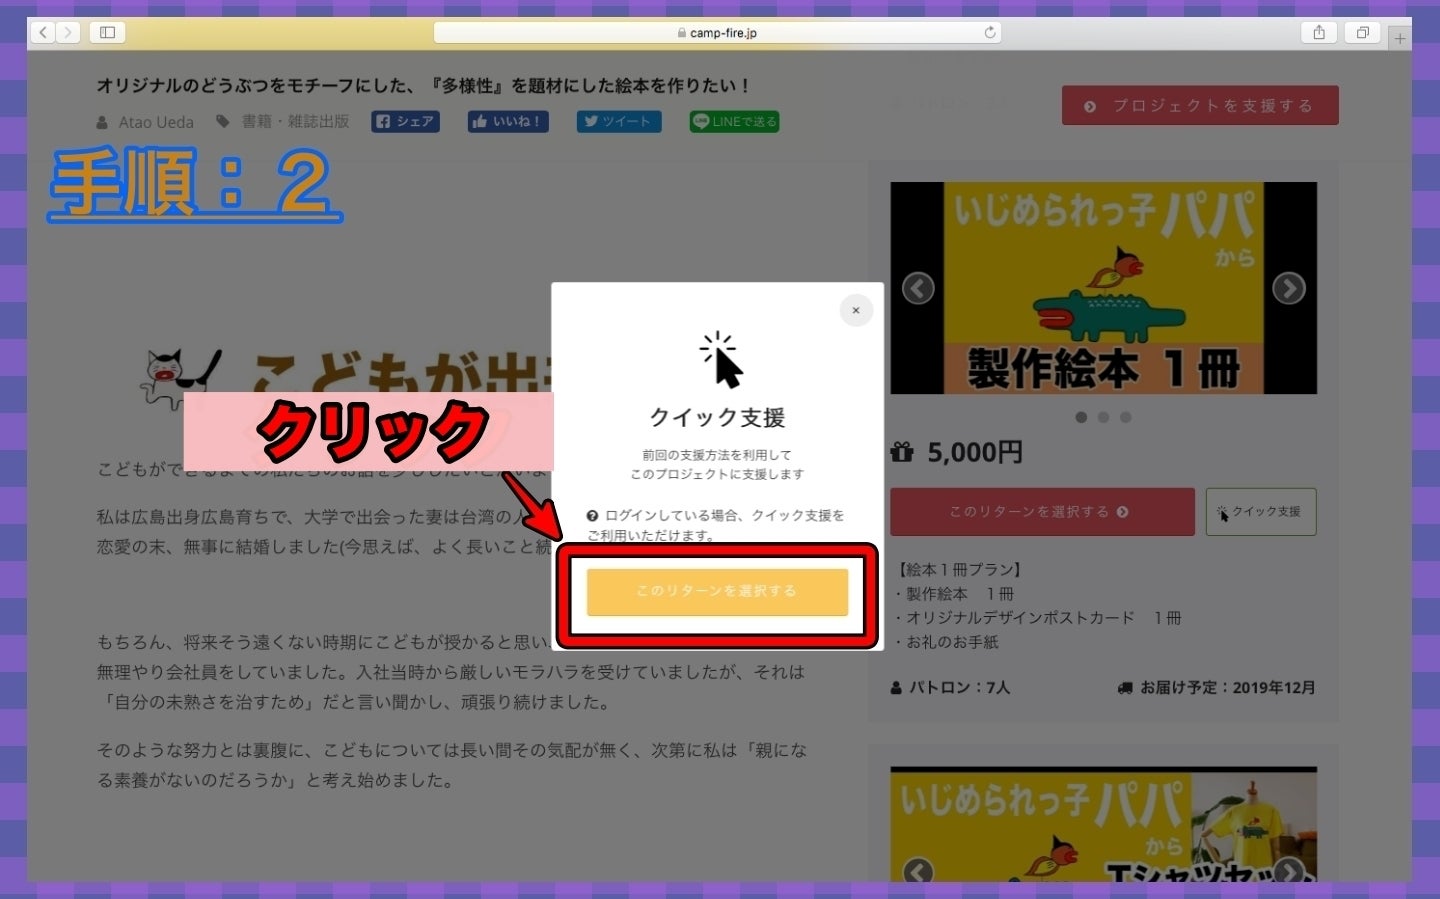Click the クイック支援 button beside reward
The width and height of the screenshot is (1440, 899).
(1260, 512)
